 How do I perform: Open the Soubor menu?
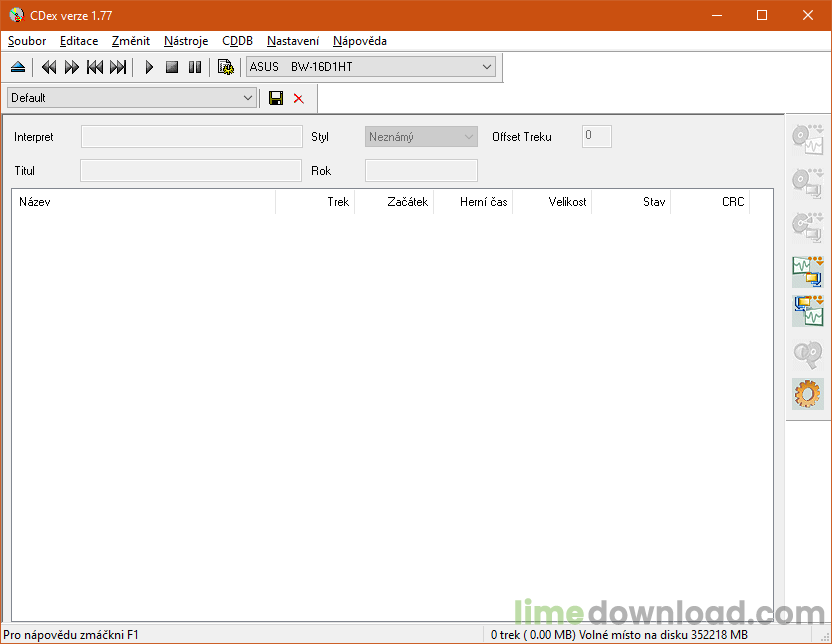coord(27,41)
